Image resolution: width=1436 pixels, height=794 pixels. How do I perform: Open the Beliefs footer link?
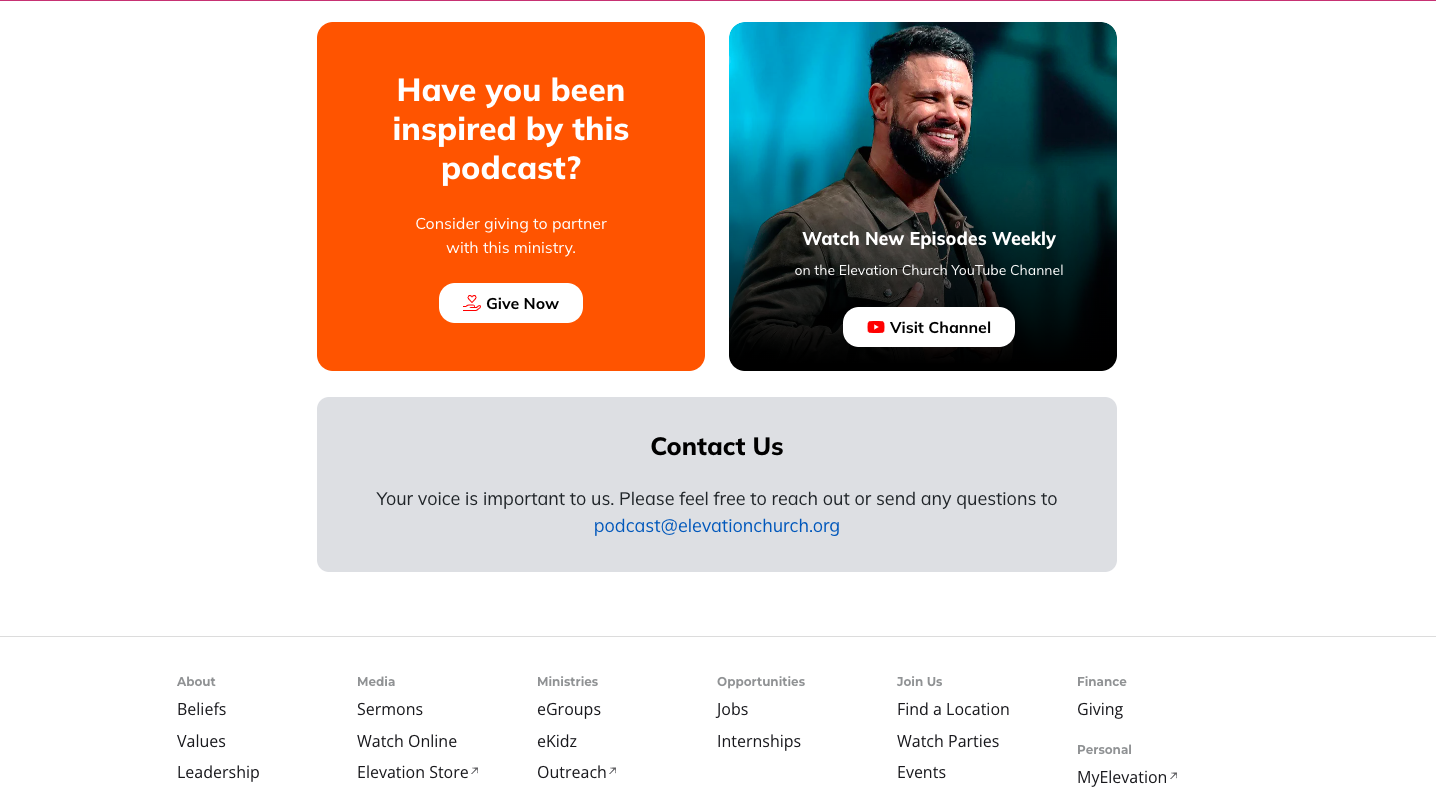202,709
